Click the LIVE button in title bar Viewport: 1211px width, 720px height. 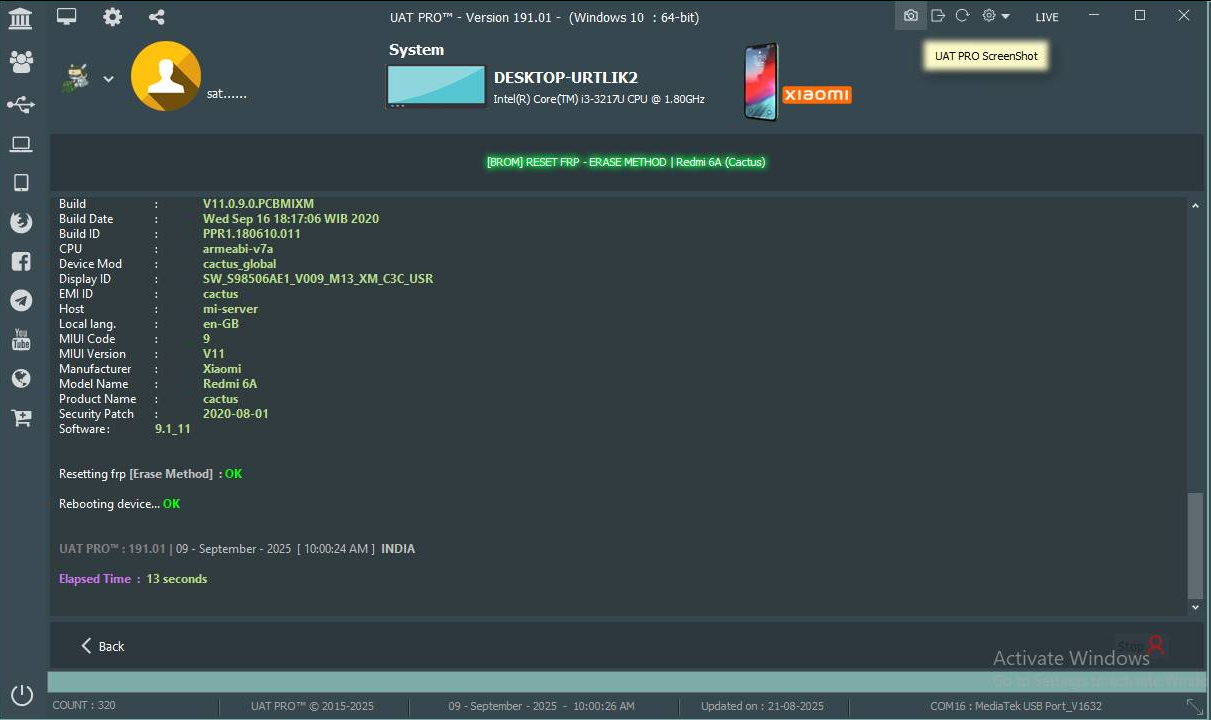[x=1047, y=17]
